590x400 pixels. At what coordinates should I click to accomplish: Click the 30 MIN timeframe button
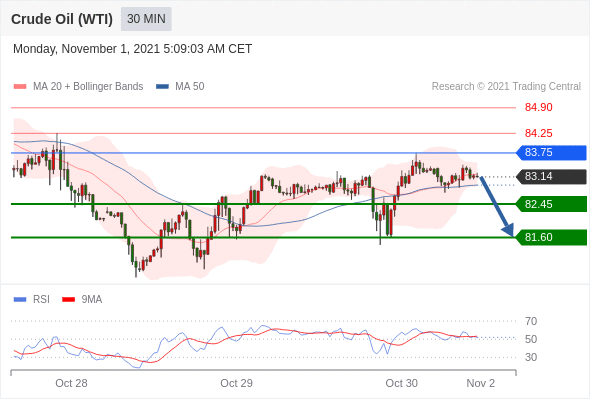tap(146, 19)
